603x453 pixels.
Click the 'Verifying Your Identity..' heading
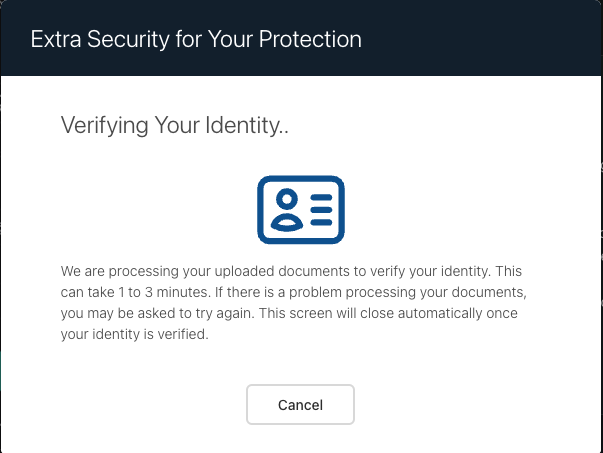point(175,126)
